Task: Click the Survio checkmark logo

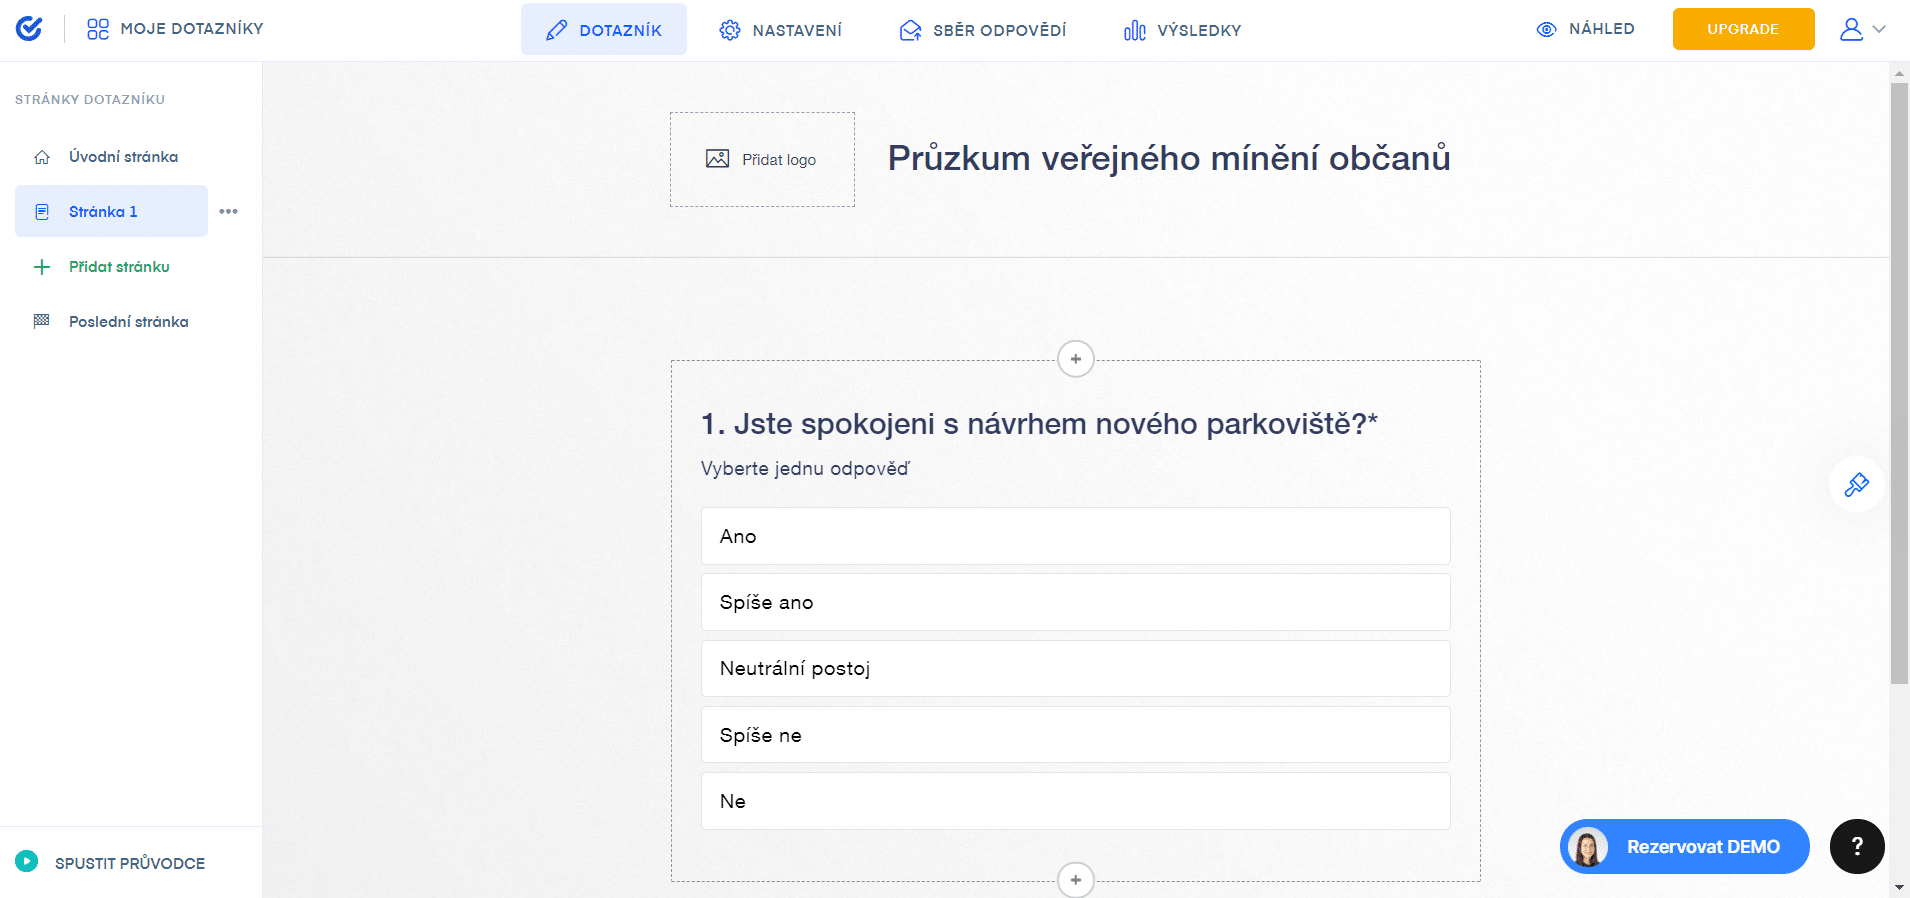Action: (x=29, y=29)
